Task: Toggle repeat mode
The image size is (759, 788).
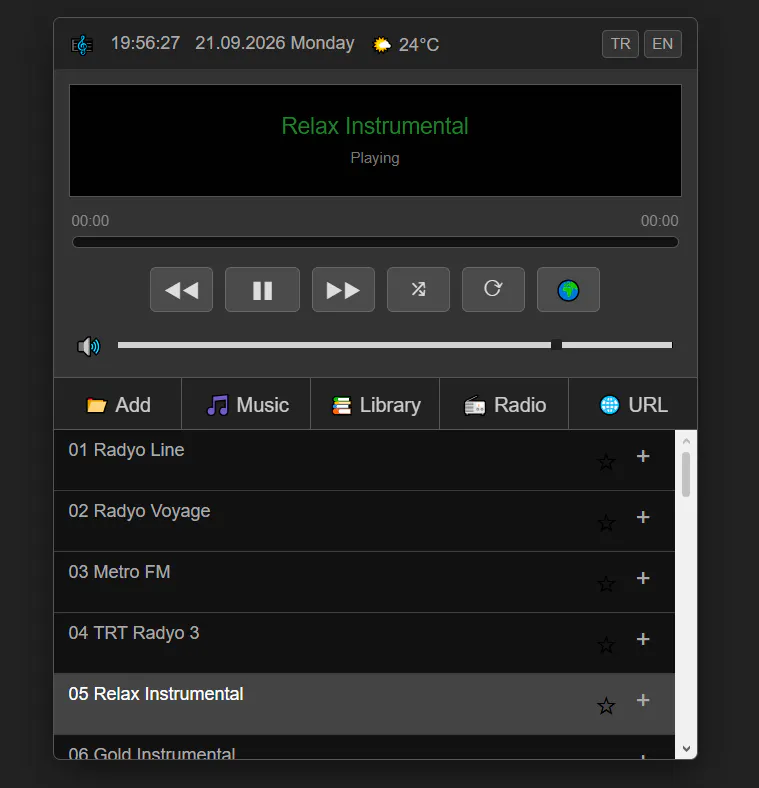Action: 493,289
